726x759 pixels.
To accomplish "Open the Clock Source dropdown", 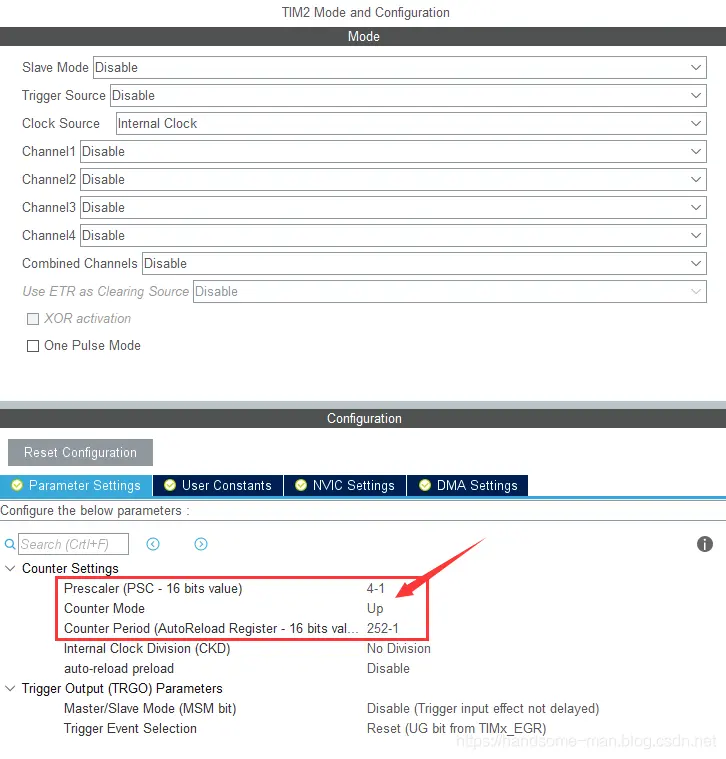I will pyautogui.click(x=411, y=123).
